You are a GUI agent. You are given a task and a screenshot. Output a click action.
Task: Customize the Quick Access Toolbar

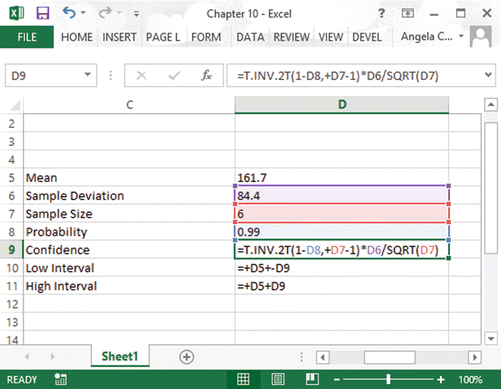(136, 14)
